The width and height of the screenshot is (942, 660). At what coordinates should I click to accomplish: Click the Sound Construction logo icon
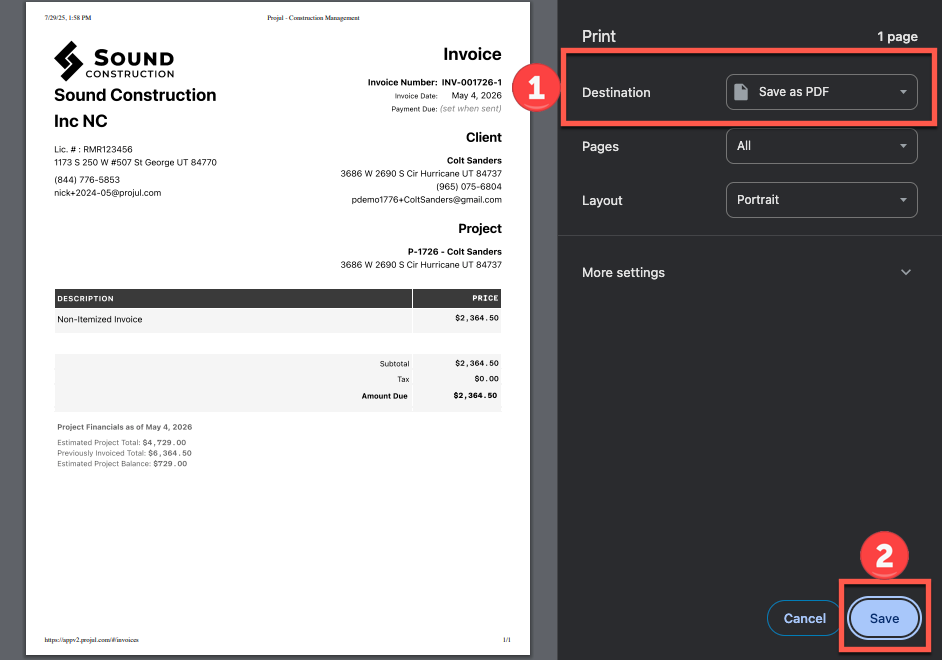tap(69, 61)
